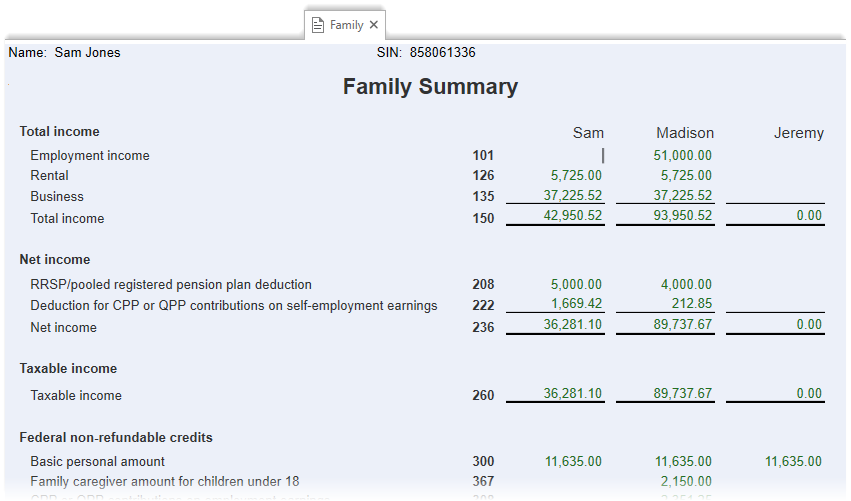
Task: Click the Madison column header
Action: click(x=685, y=133)
